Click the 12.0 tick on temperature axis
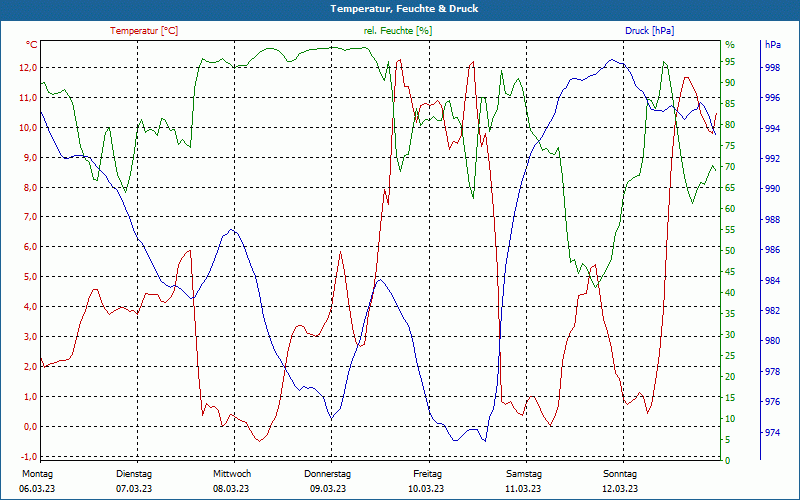 pyautogui.click(x=28, y=68)
